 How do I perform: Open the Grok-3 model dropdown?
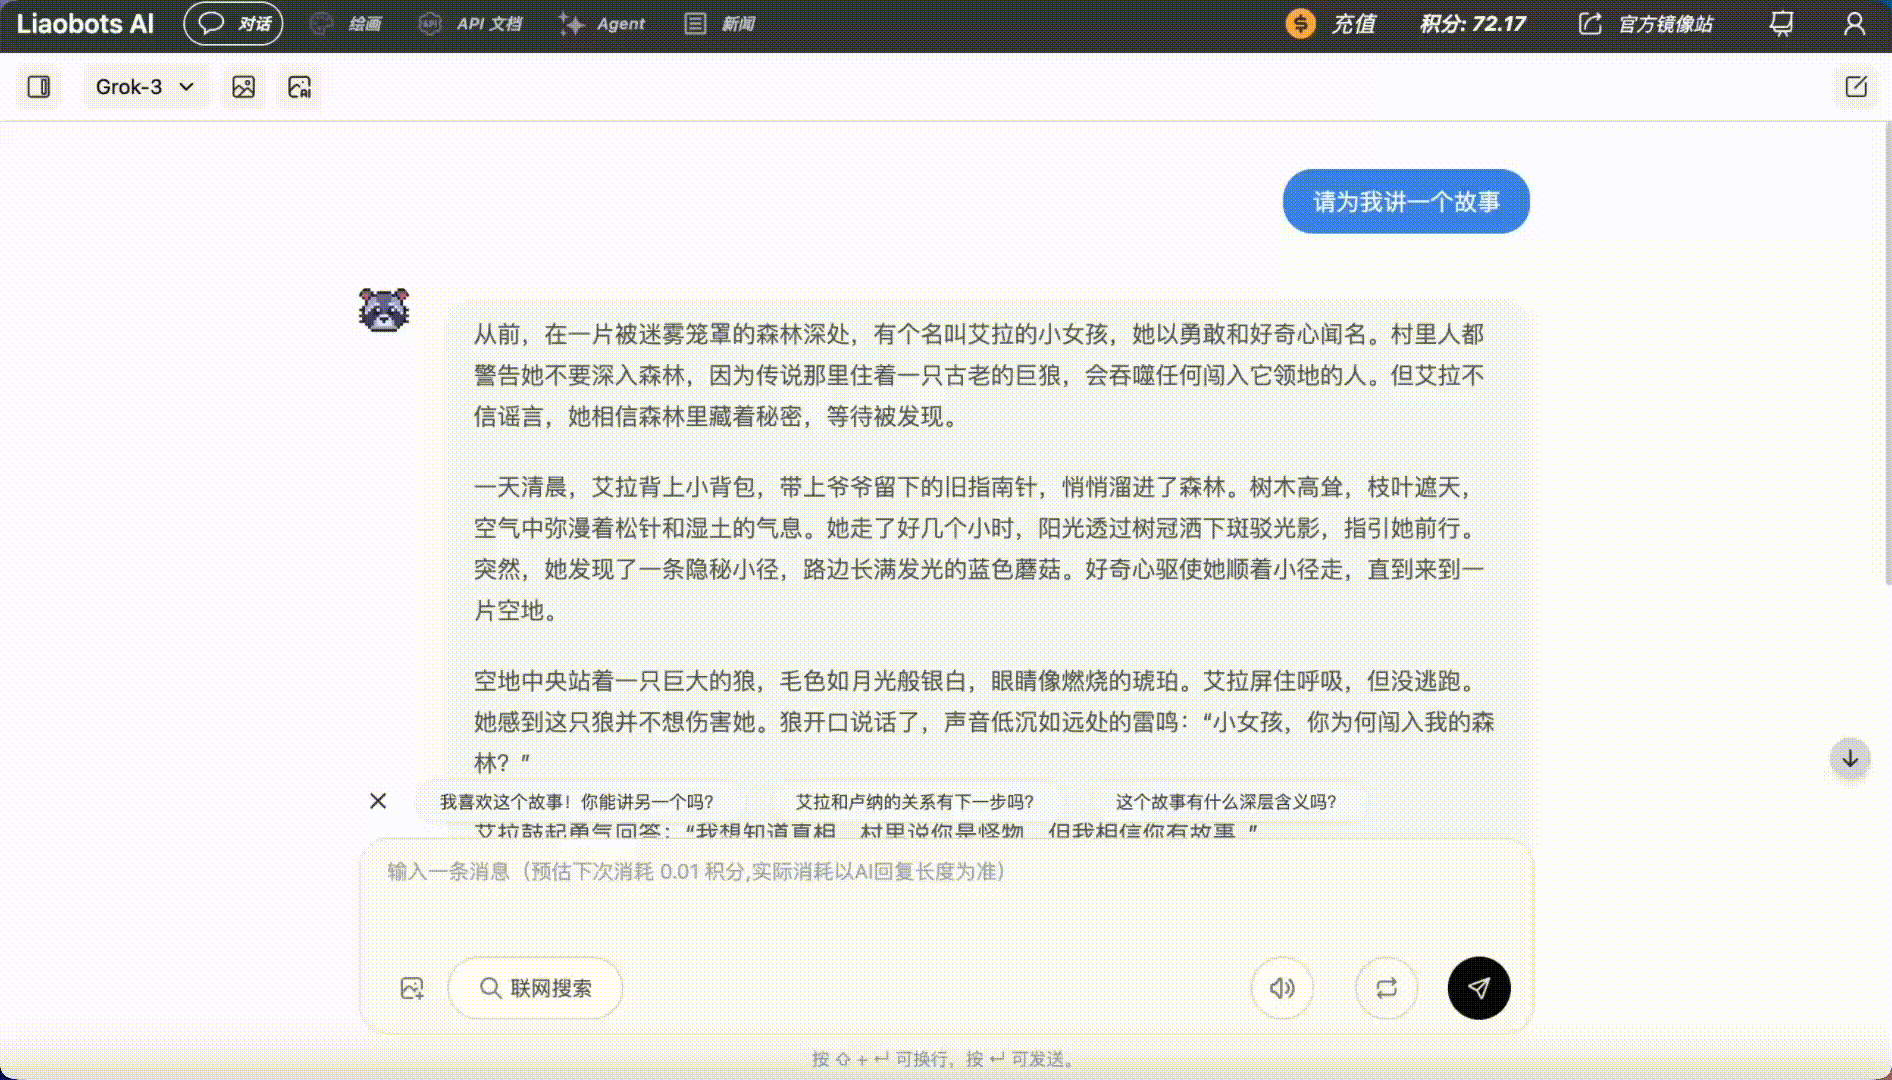pos(144,87)
